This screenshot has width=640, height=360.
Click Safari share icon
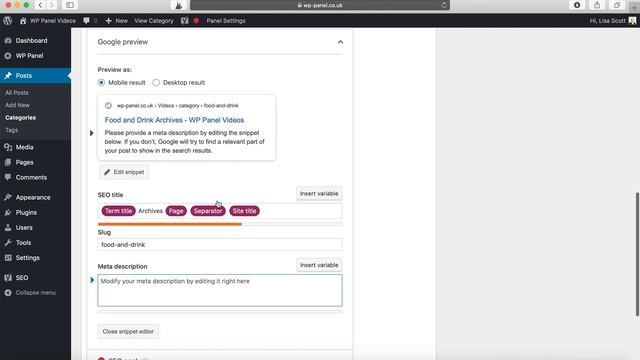(x=597, y=5)
